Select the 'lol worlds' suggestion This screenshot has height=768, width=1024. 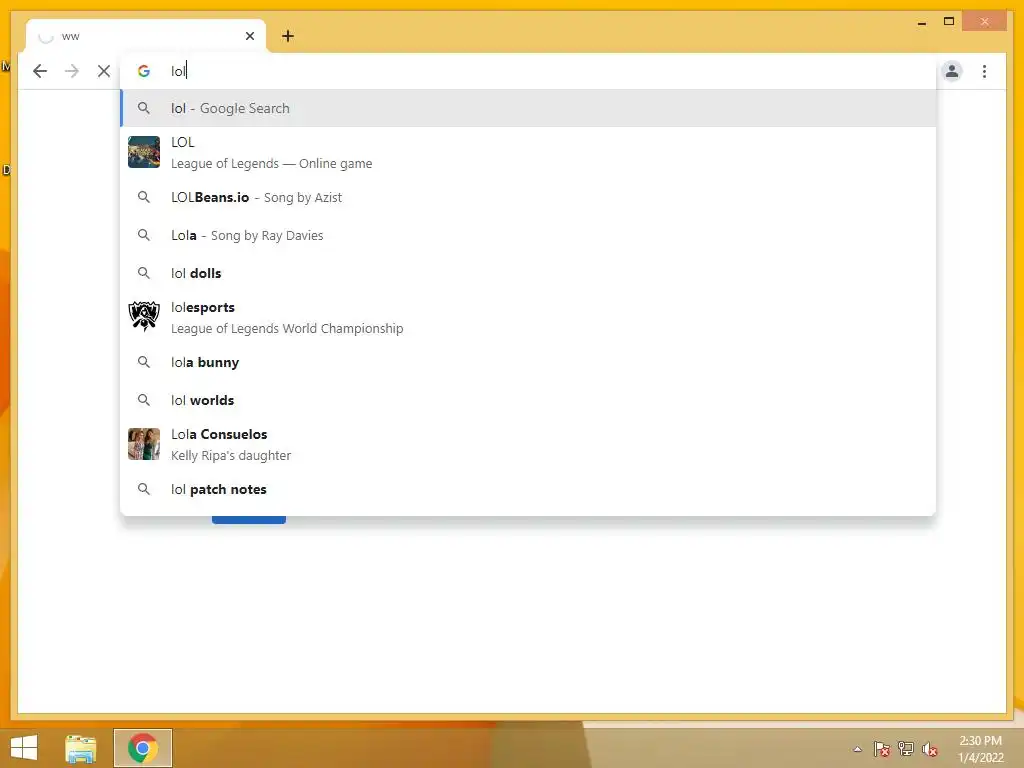(x=528, y=400)
